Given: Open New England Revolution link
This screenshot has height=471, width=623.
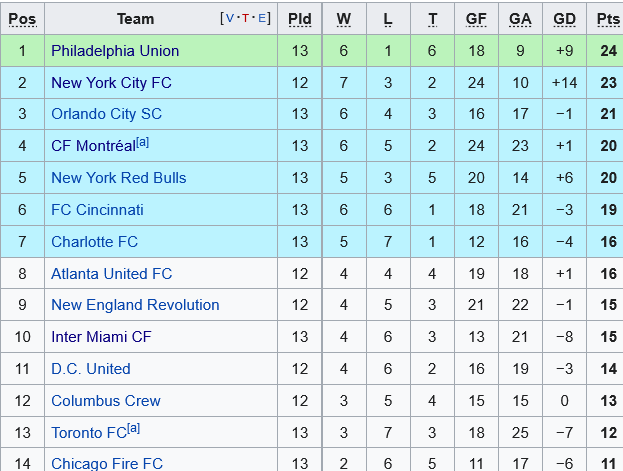Looking at the screenshot, I should tap(135, 305).
